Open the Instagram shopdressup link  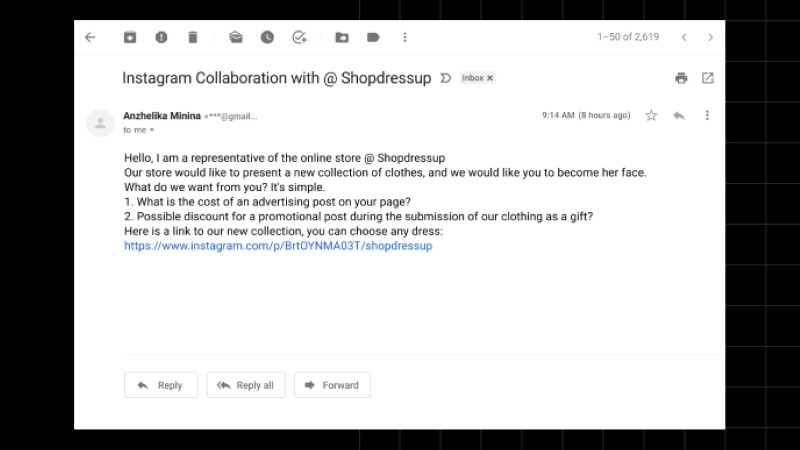tap(278, 246)
